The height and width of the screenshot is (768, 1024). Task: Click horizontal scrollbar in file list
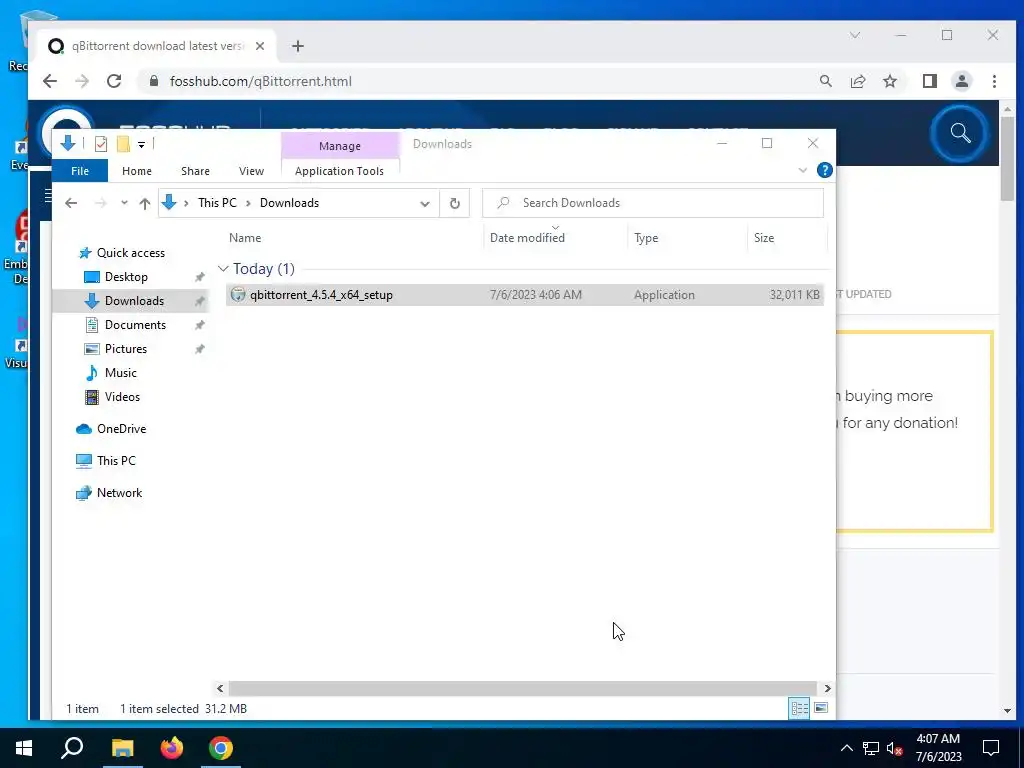pos(522,688)
